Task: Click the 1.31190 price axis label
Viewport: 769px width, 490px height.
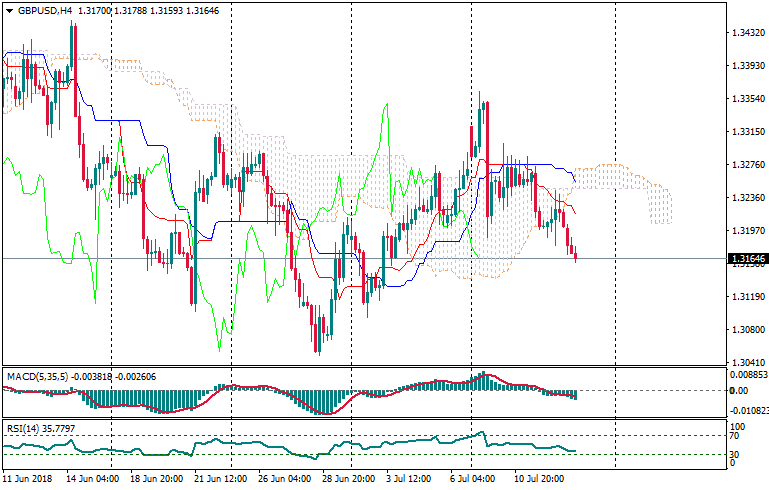Action: (746, 297)
